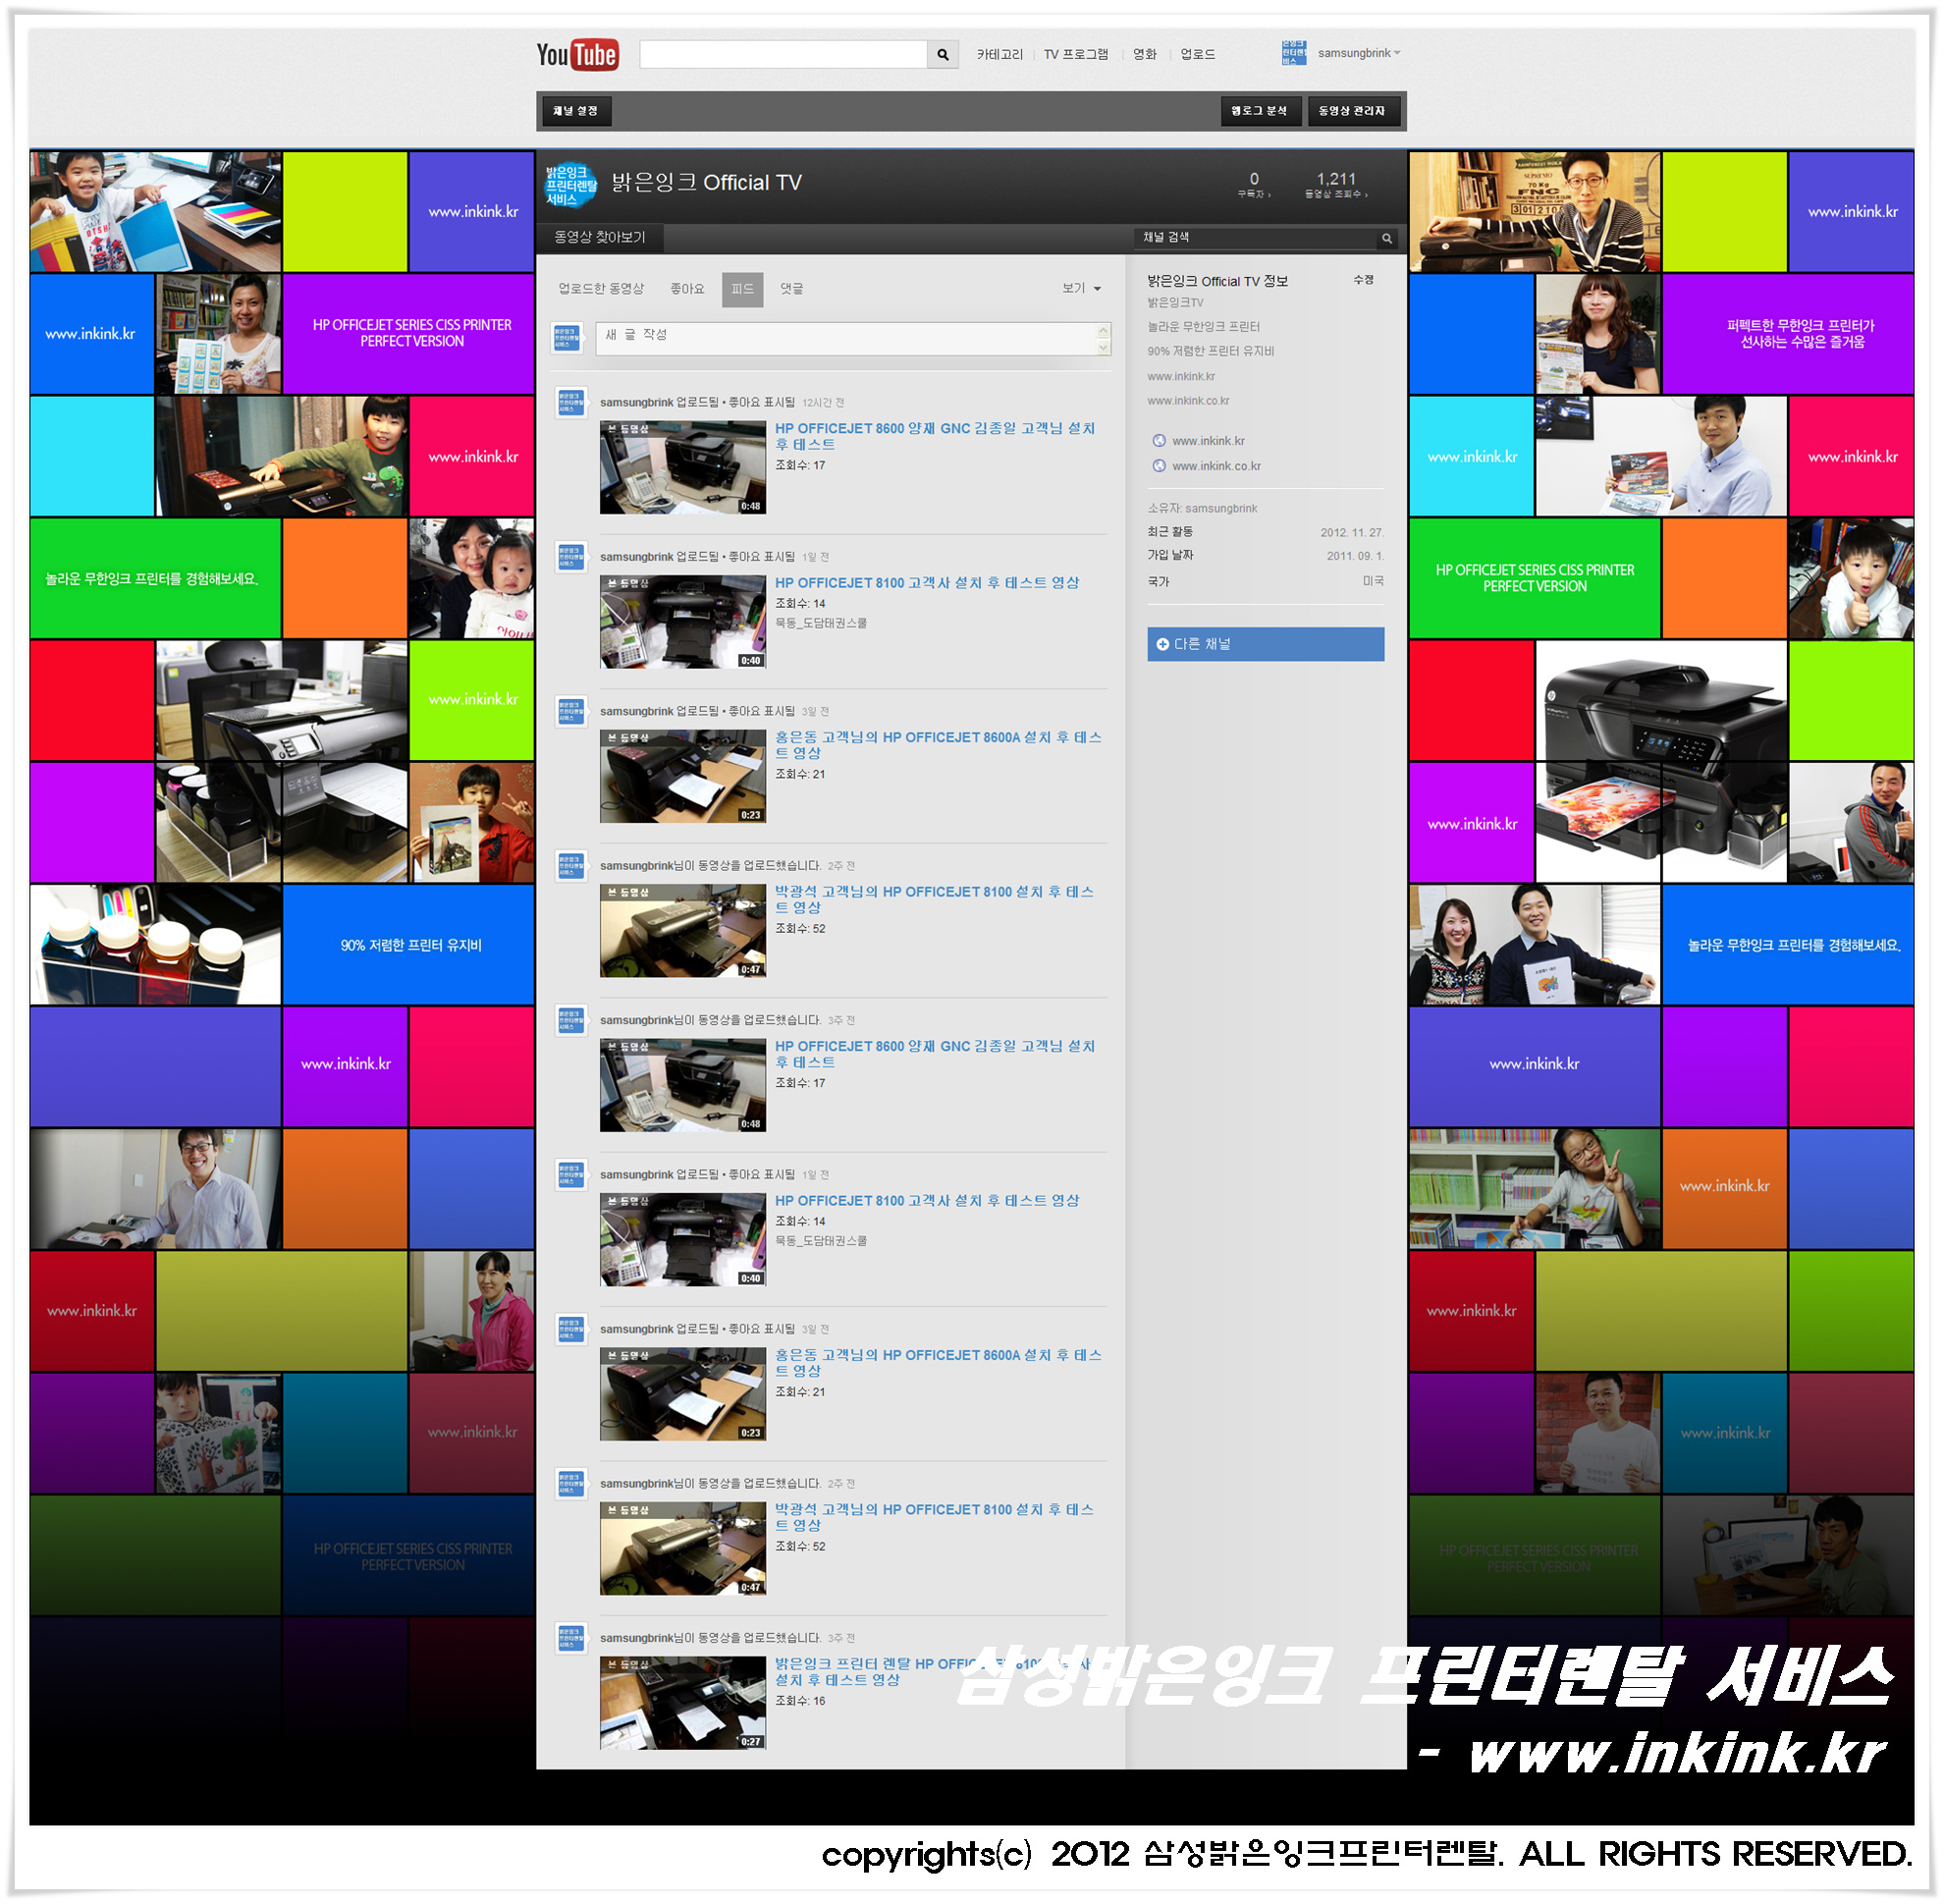Click the YouTube logo
1944x1904 pixels.
[577, 54]
